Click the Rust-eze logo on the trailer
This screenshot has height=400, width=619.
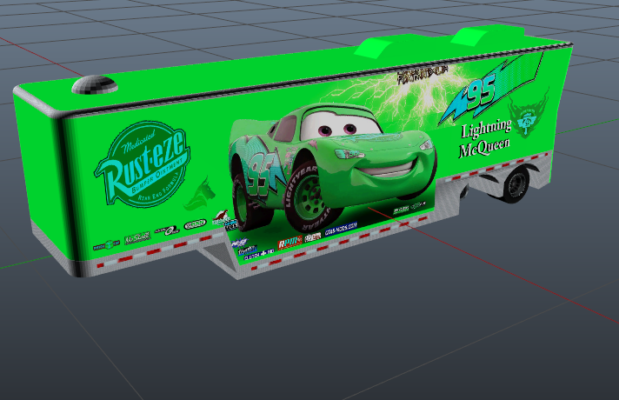tap(143, 164)
